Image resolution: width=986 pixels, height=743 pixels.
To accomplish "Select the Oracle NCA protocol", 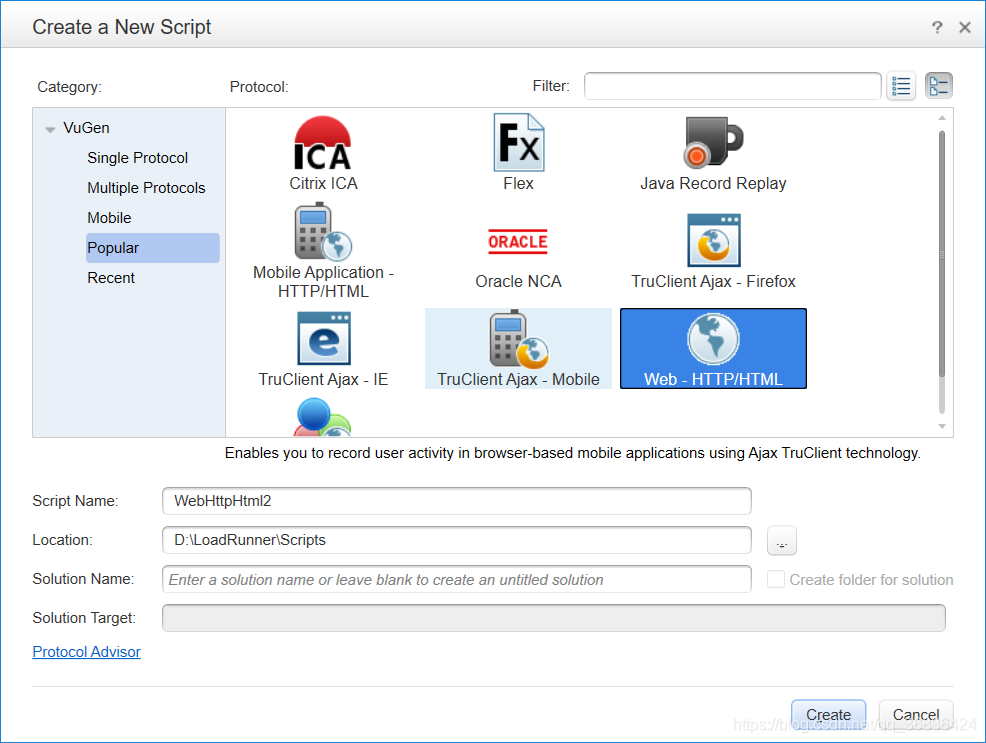I will [518, 259].
